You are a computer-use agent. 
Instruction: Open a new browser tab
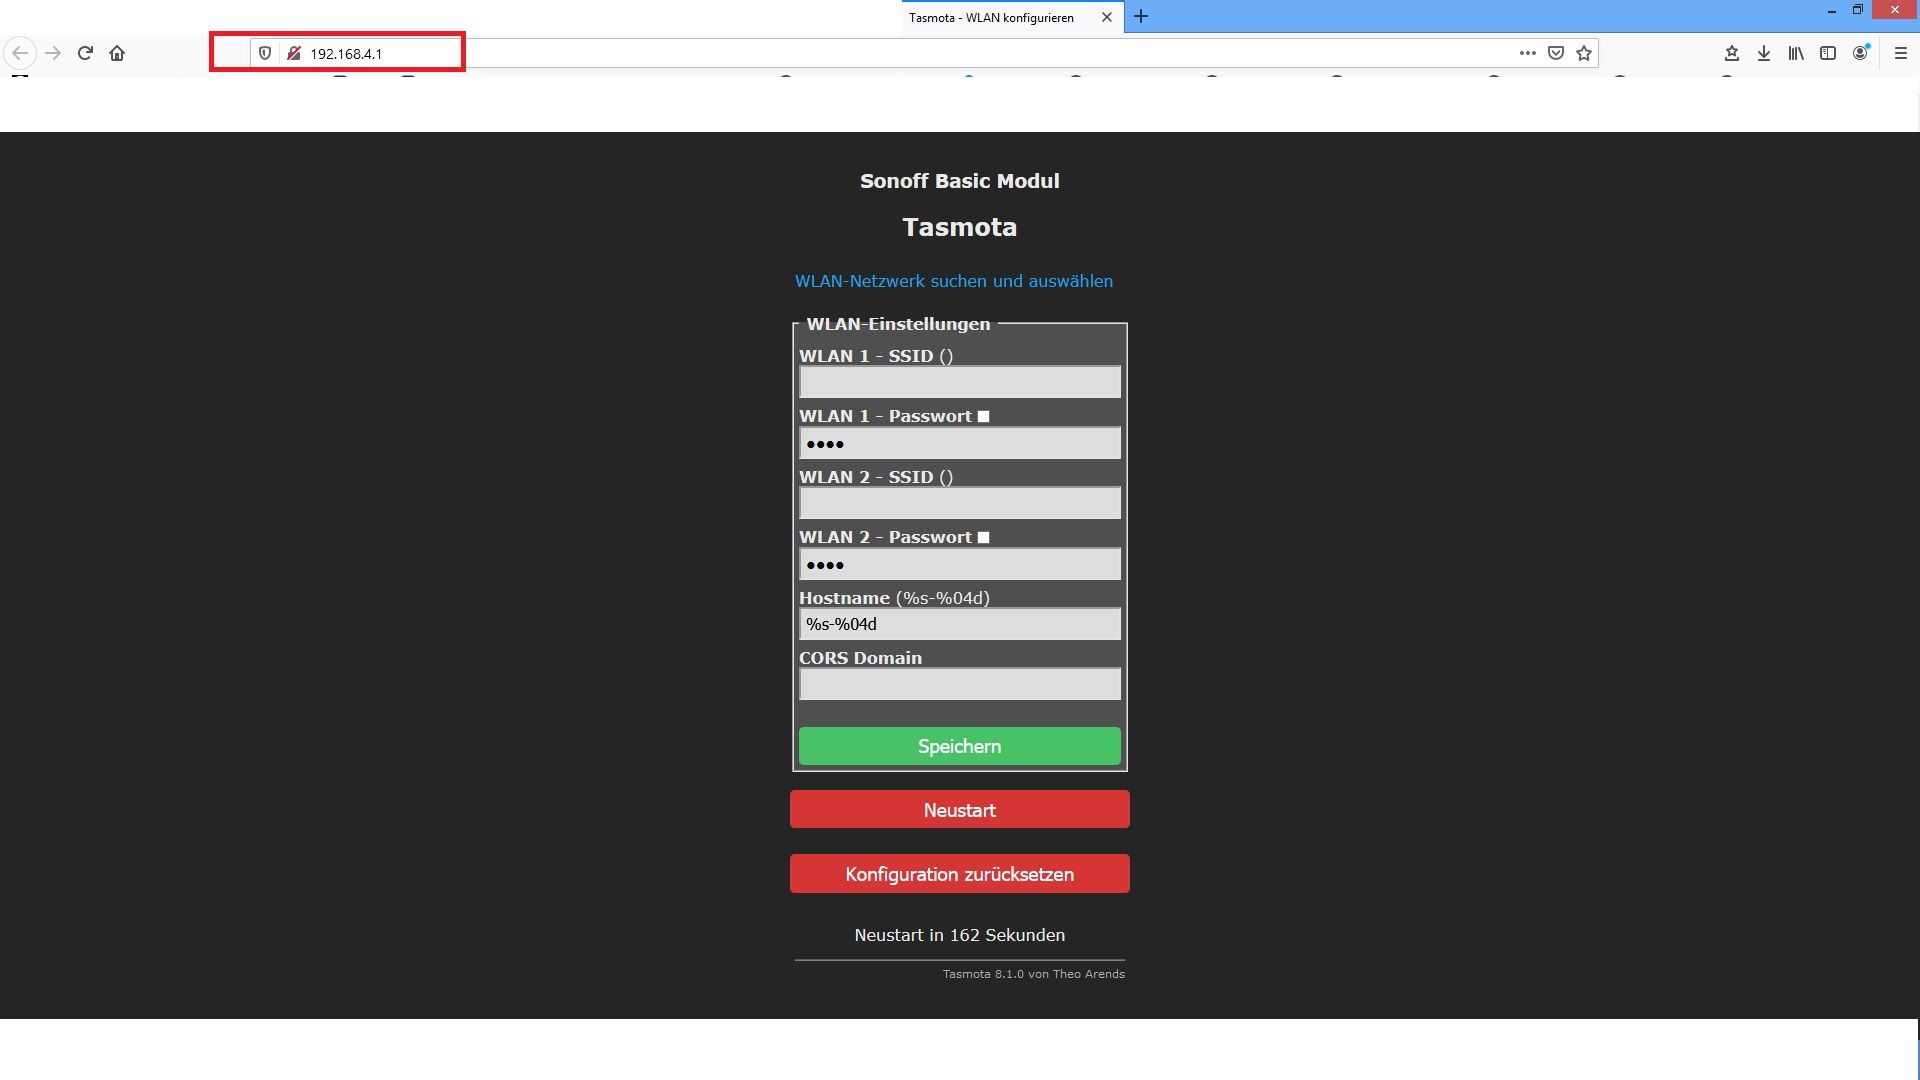click(x=1141, y=17)
